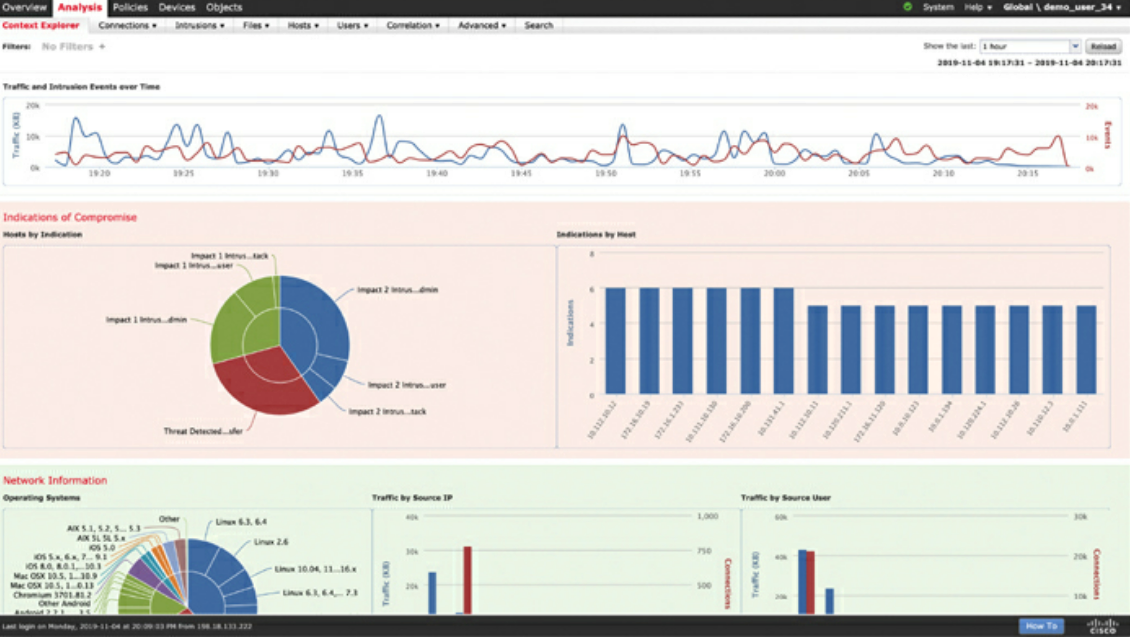Image resolution: width=1130 pixels, height=637 pixels.
Task: Go to the Devices menu
Action: (177, 7)
